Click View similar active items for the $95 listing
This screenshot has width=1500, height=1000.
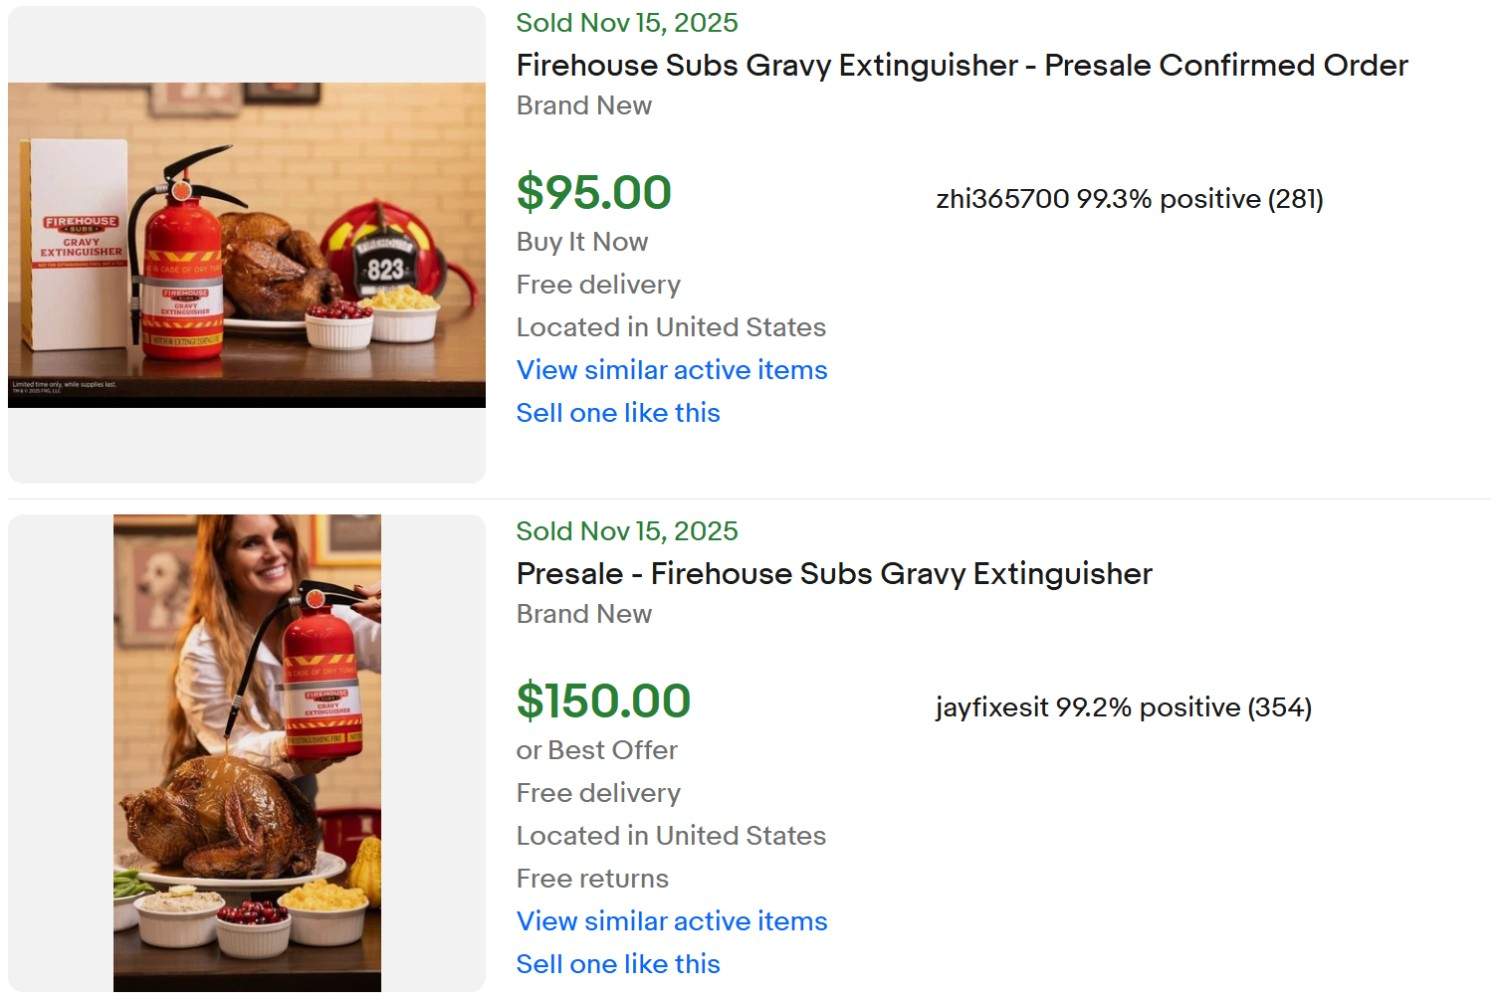click(x=671, y=370)
